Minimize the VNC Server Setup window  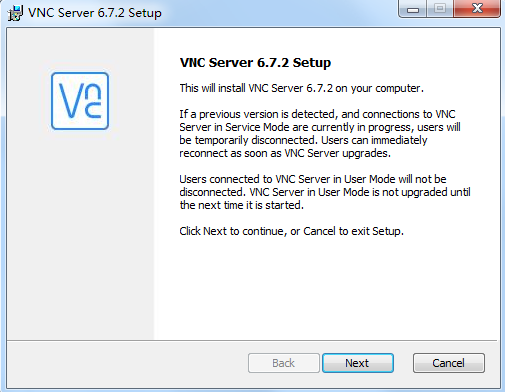tap(413, 9)
